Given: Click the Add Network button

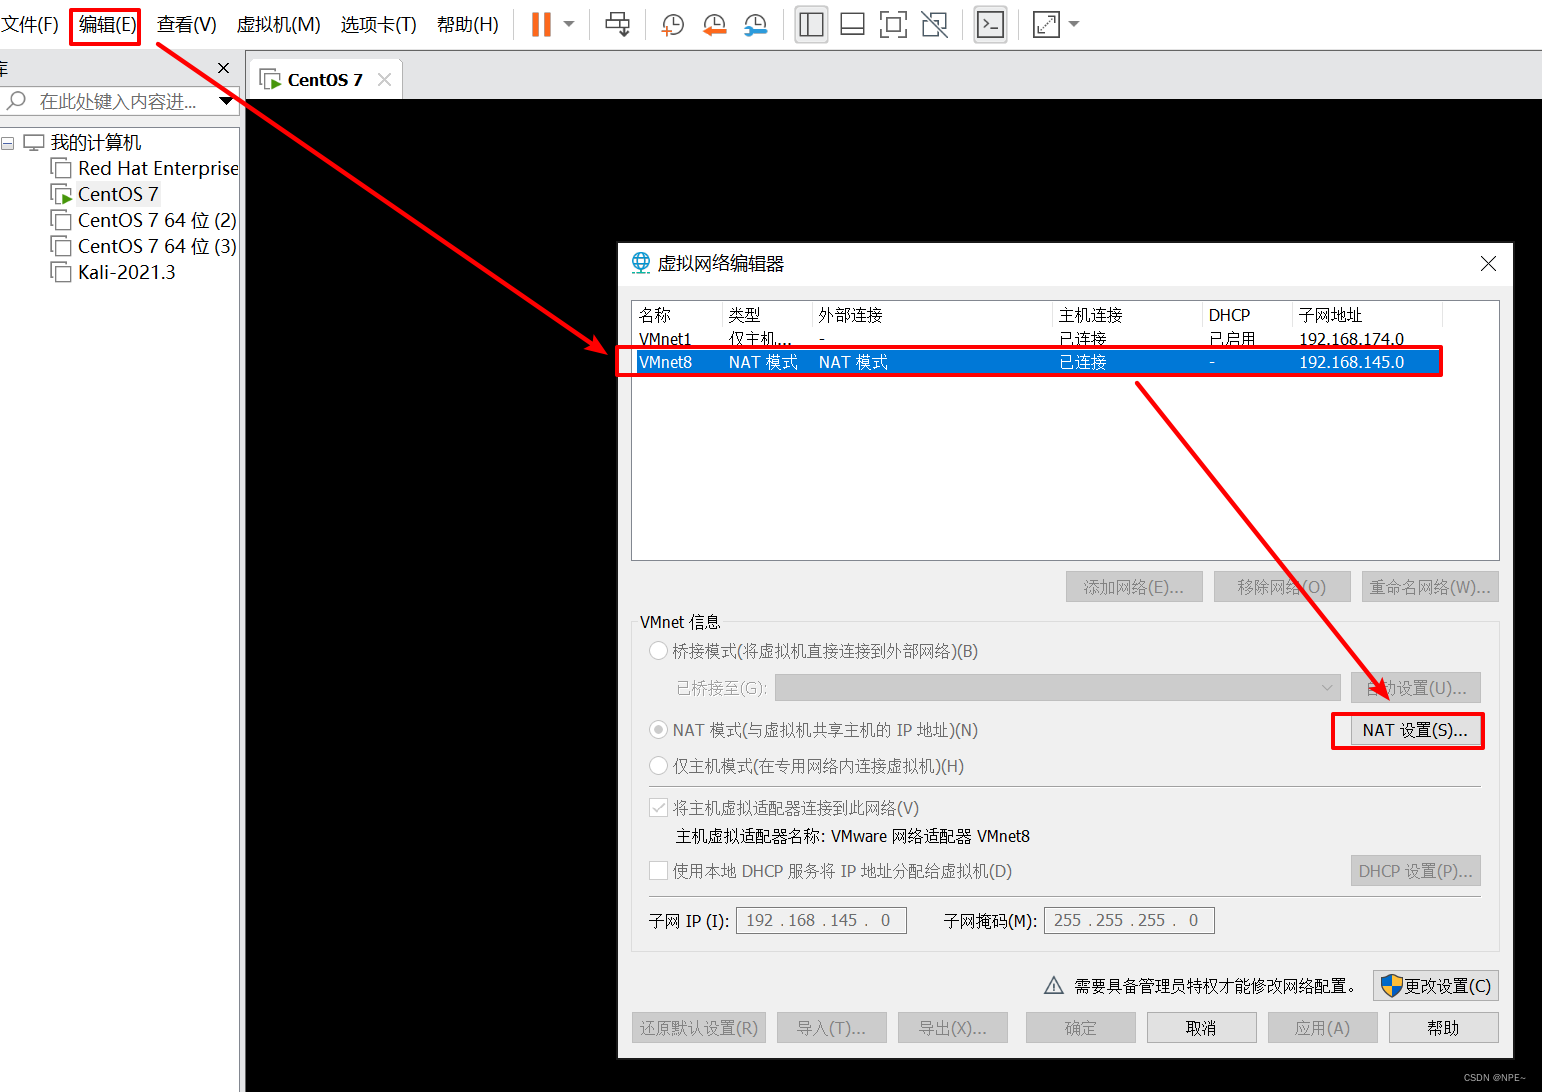Looking at the screenshot, I should [x=1134, y=587].
